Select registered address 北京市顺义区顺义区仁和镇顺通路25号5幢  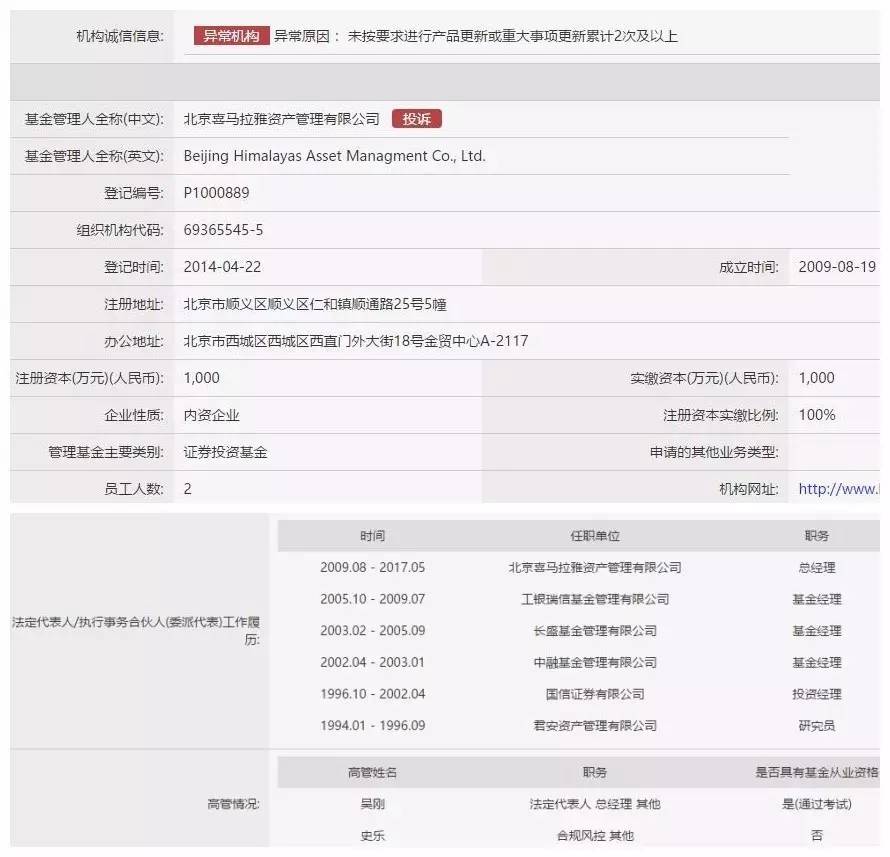tap(315, 304)
